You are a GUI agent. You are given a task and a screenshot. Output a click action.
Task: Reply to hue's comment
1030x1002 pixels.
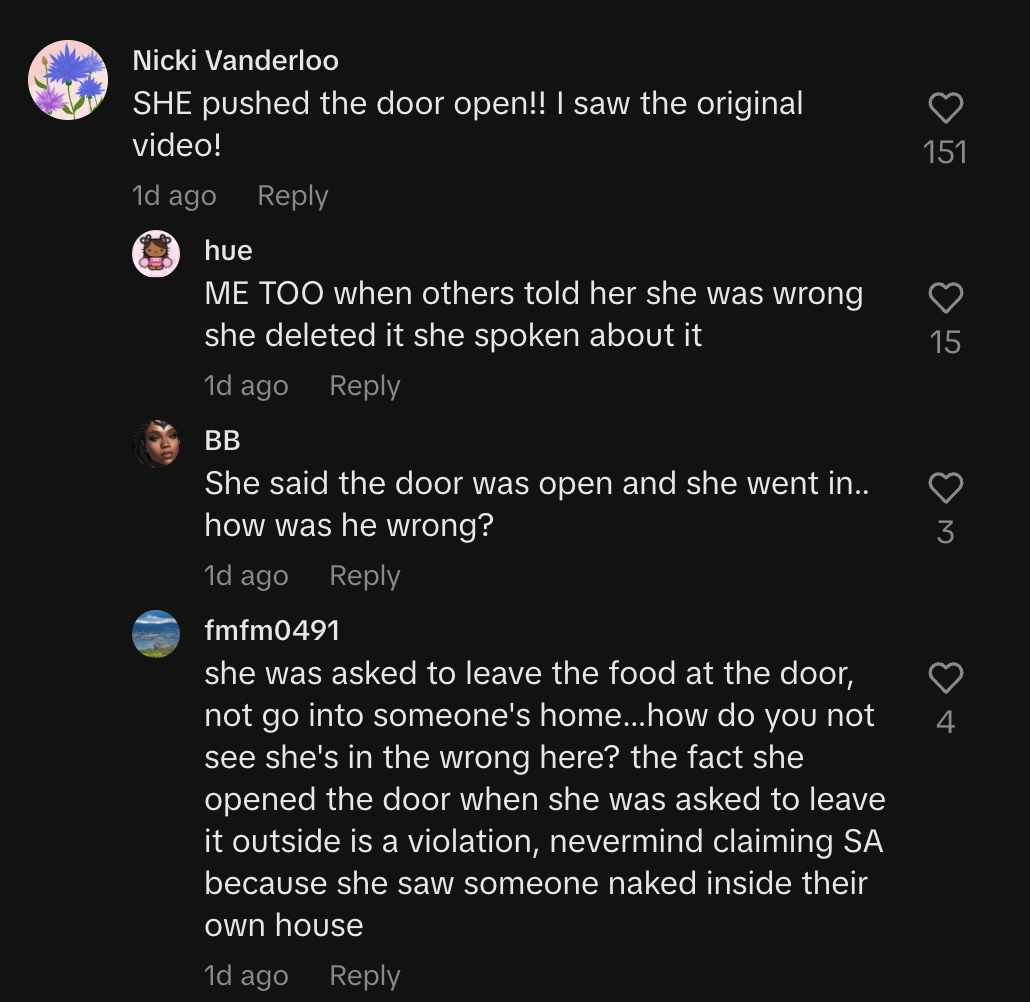click(364, 386)
